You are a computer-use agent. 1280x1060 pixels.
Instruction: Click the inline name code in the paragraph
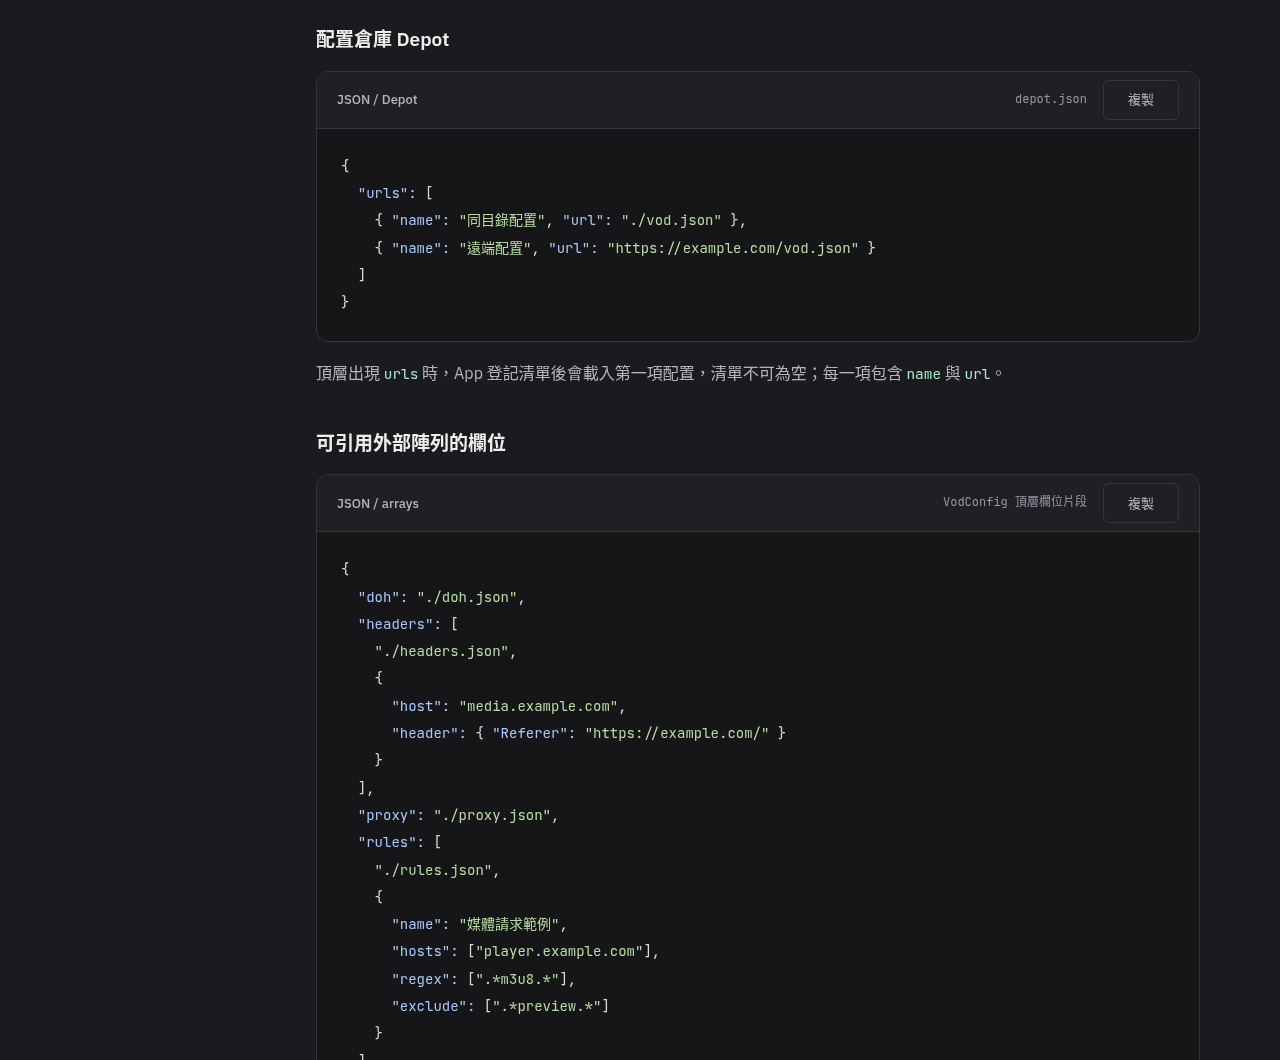coord(923,374)
